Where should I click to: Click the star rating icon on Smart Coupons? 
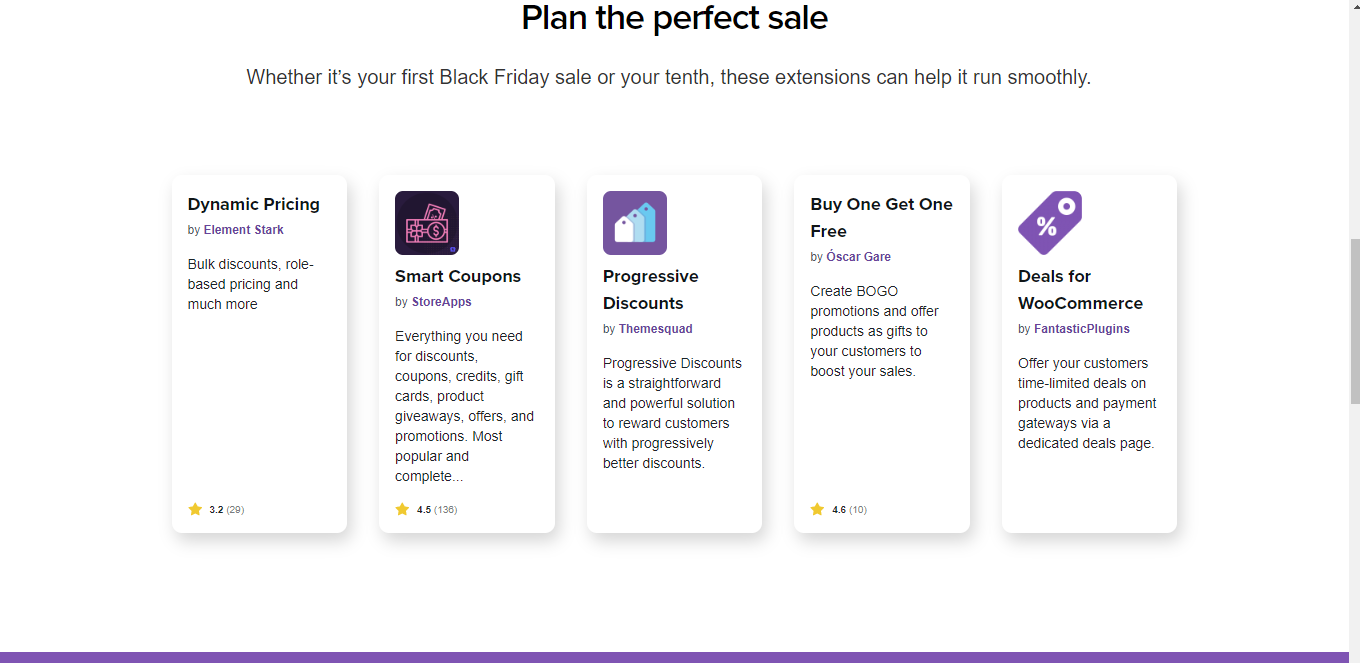pos(402,509)
